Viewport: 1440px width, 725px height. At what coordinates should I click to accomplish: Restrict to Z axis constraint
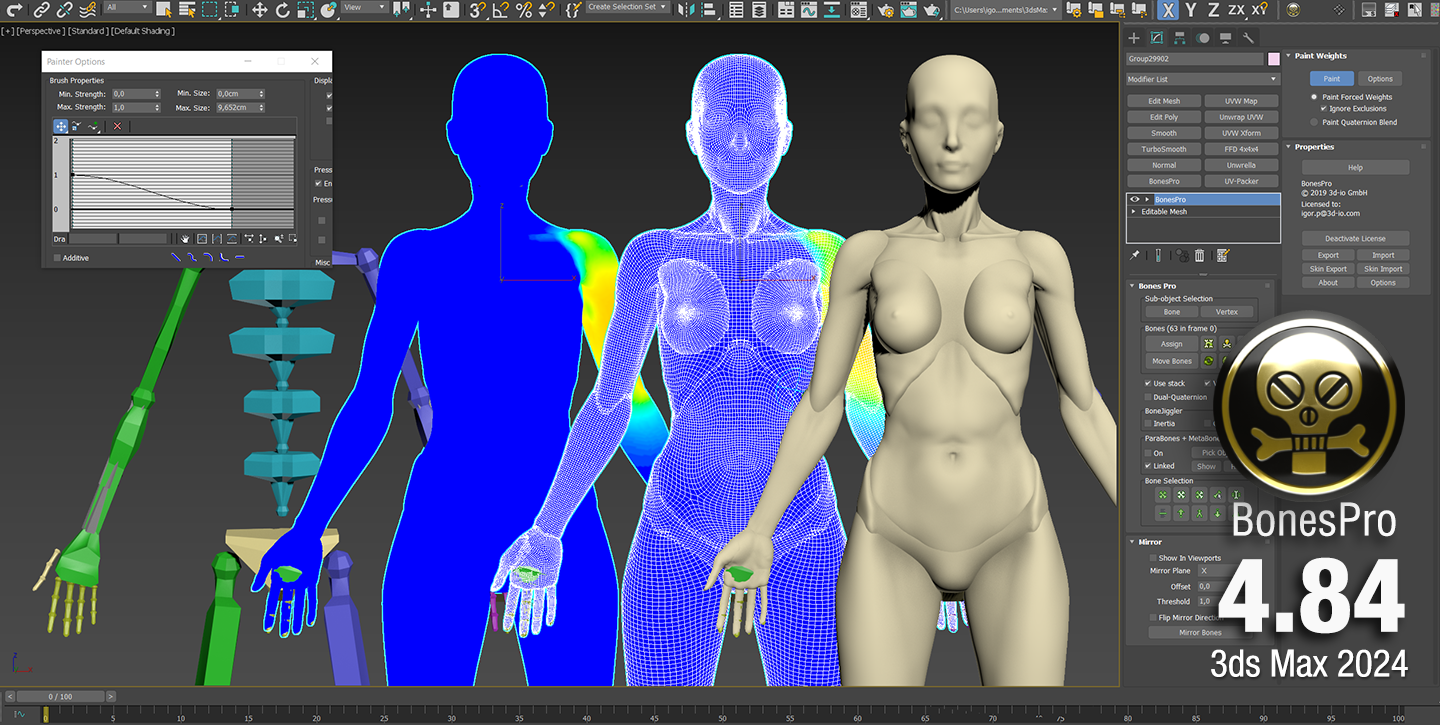point(1213,9)
